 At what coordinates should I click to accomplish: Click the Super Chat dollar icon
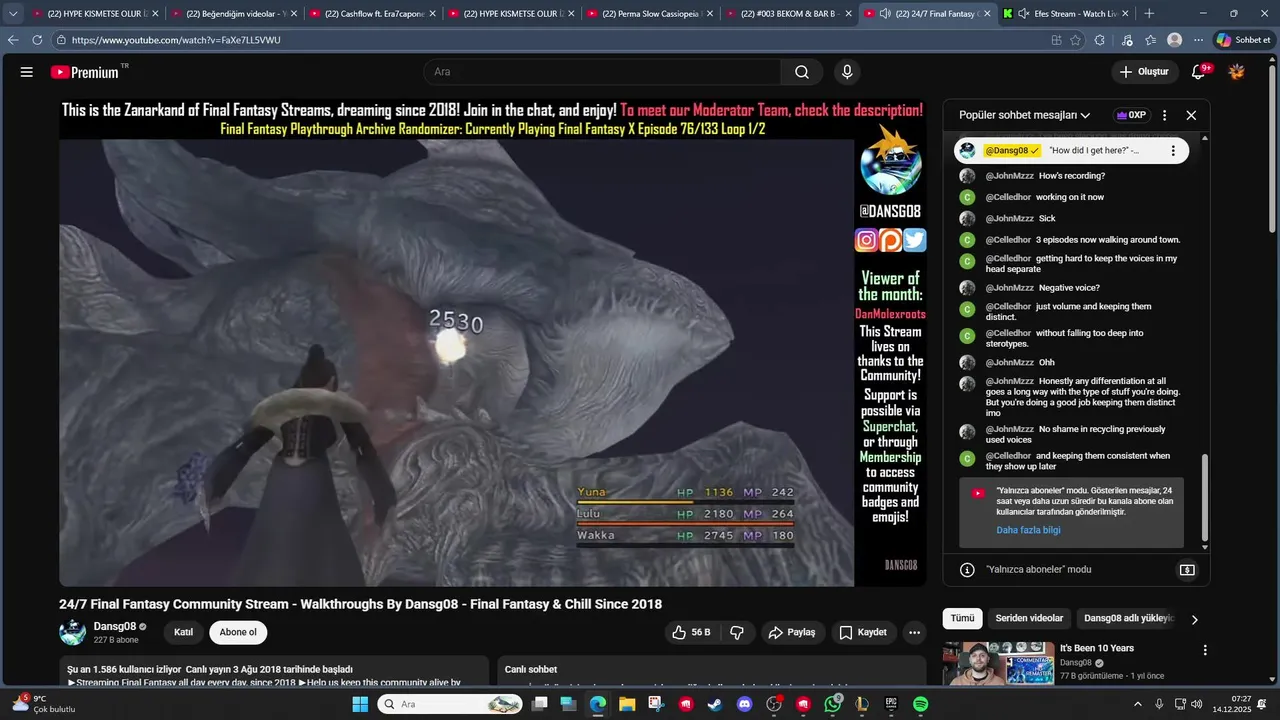point(1187,570)
